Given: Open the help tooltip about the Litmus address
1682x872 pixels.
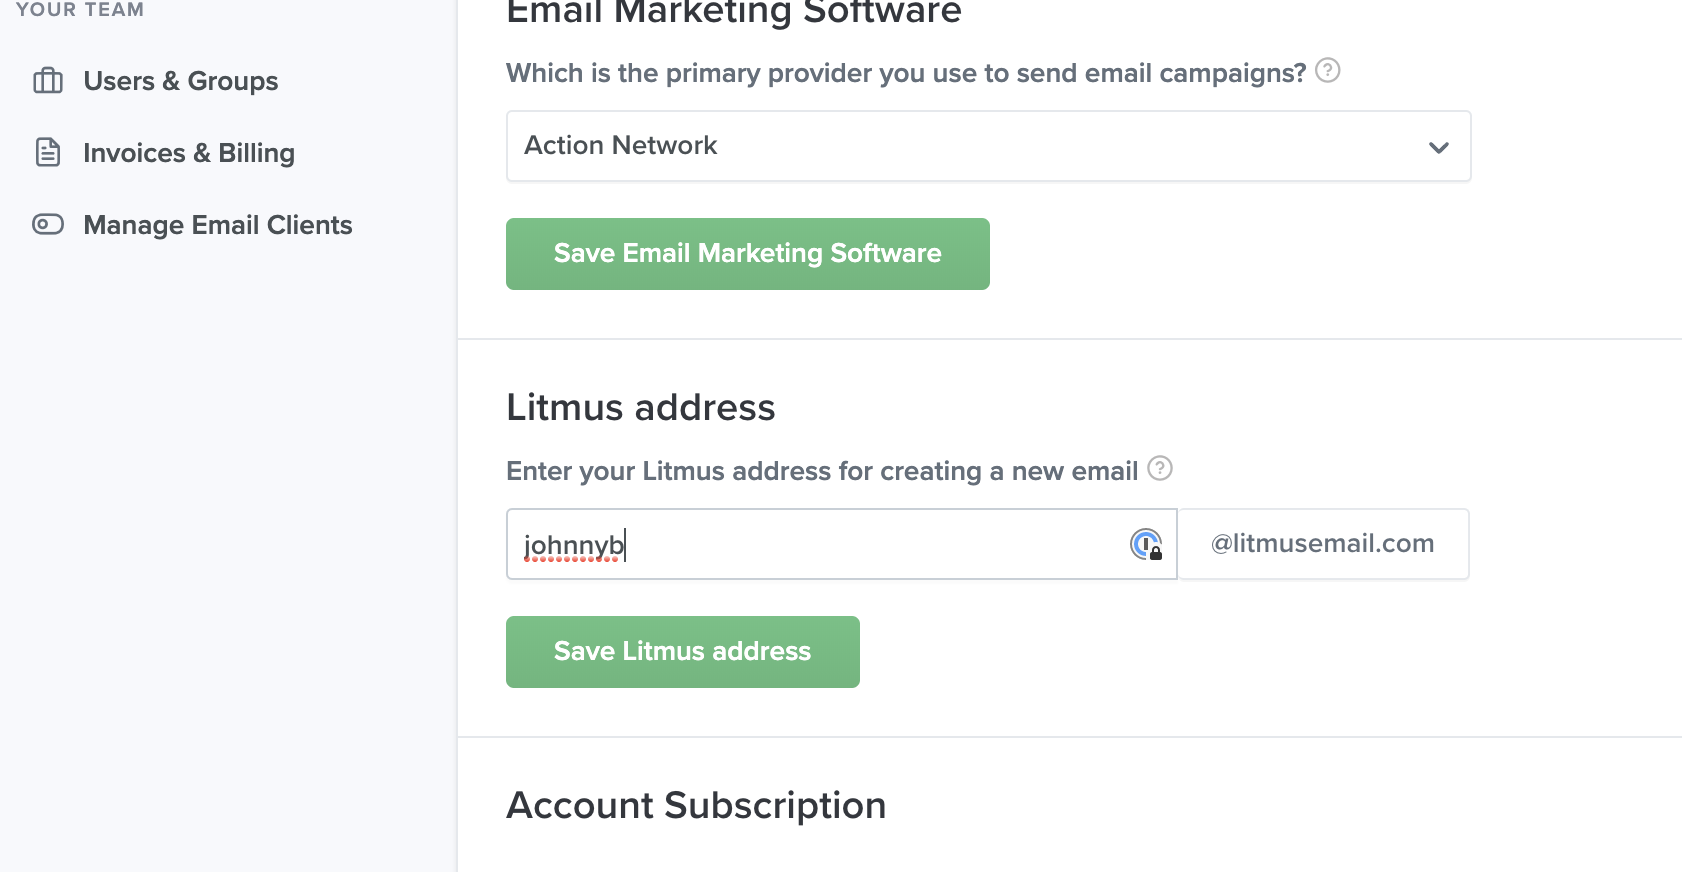Looking at the screenshot, I should tap(1160, 468).
